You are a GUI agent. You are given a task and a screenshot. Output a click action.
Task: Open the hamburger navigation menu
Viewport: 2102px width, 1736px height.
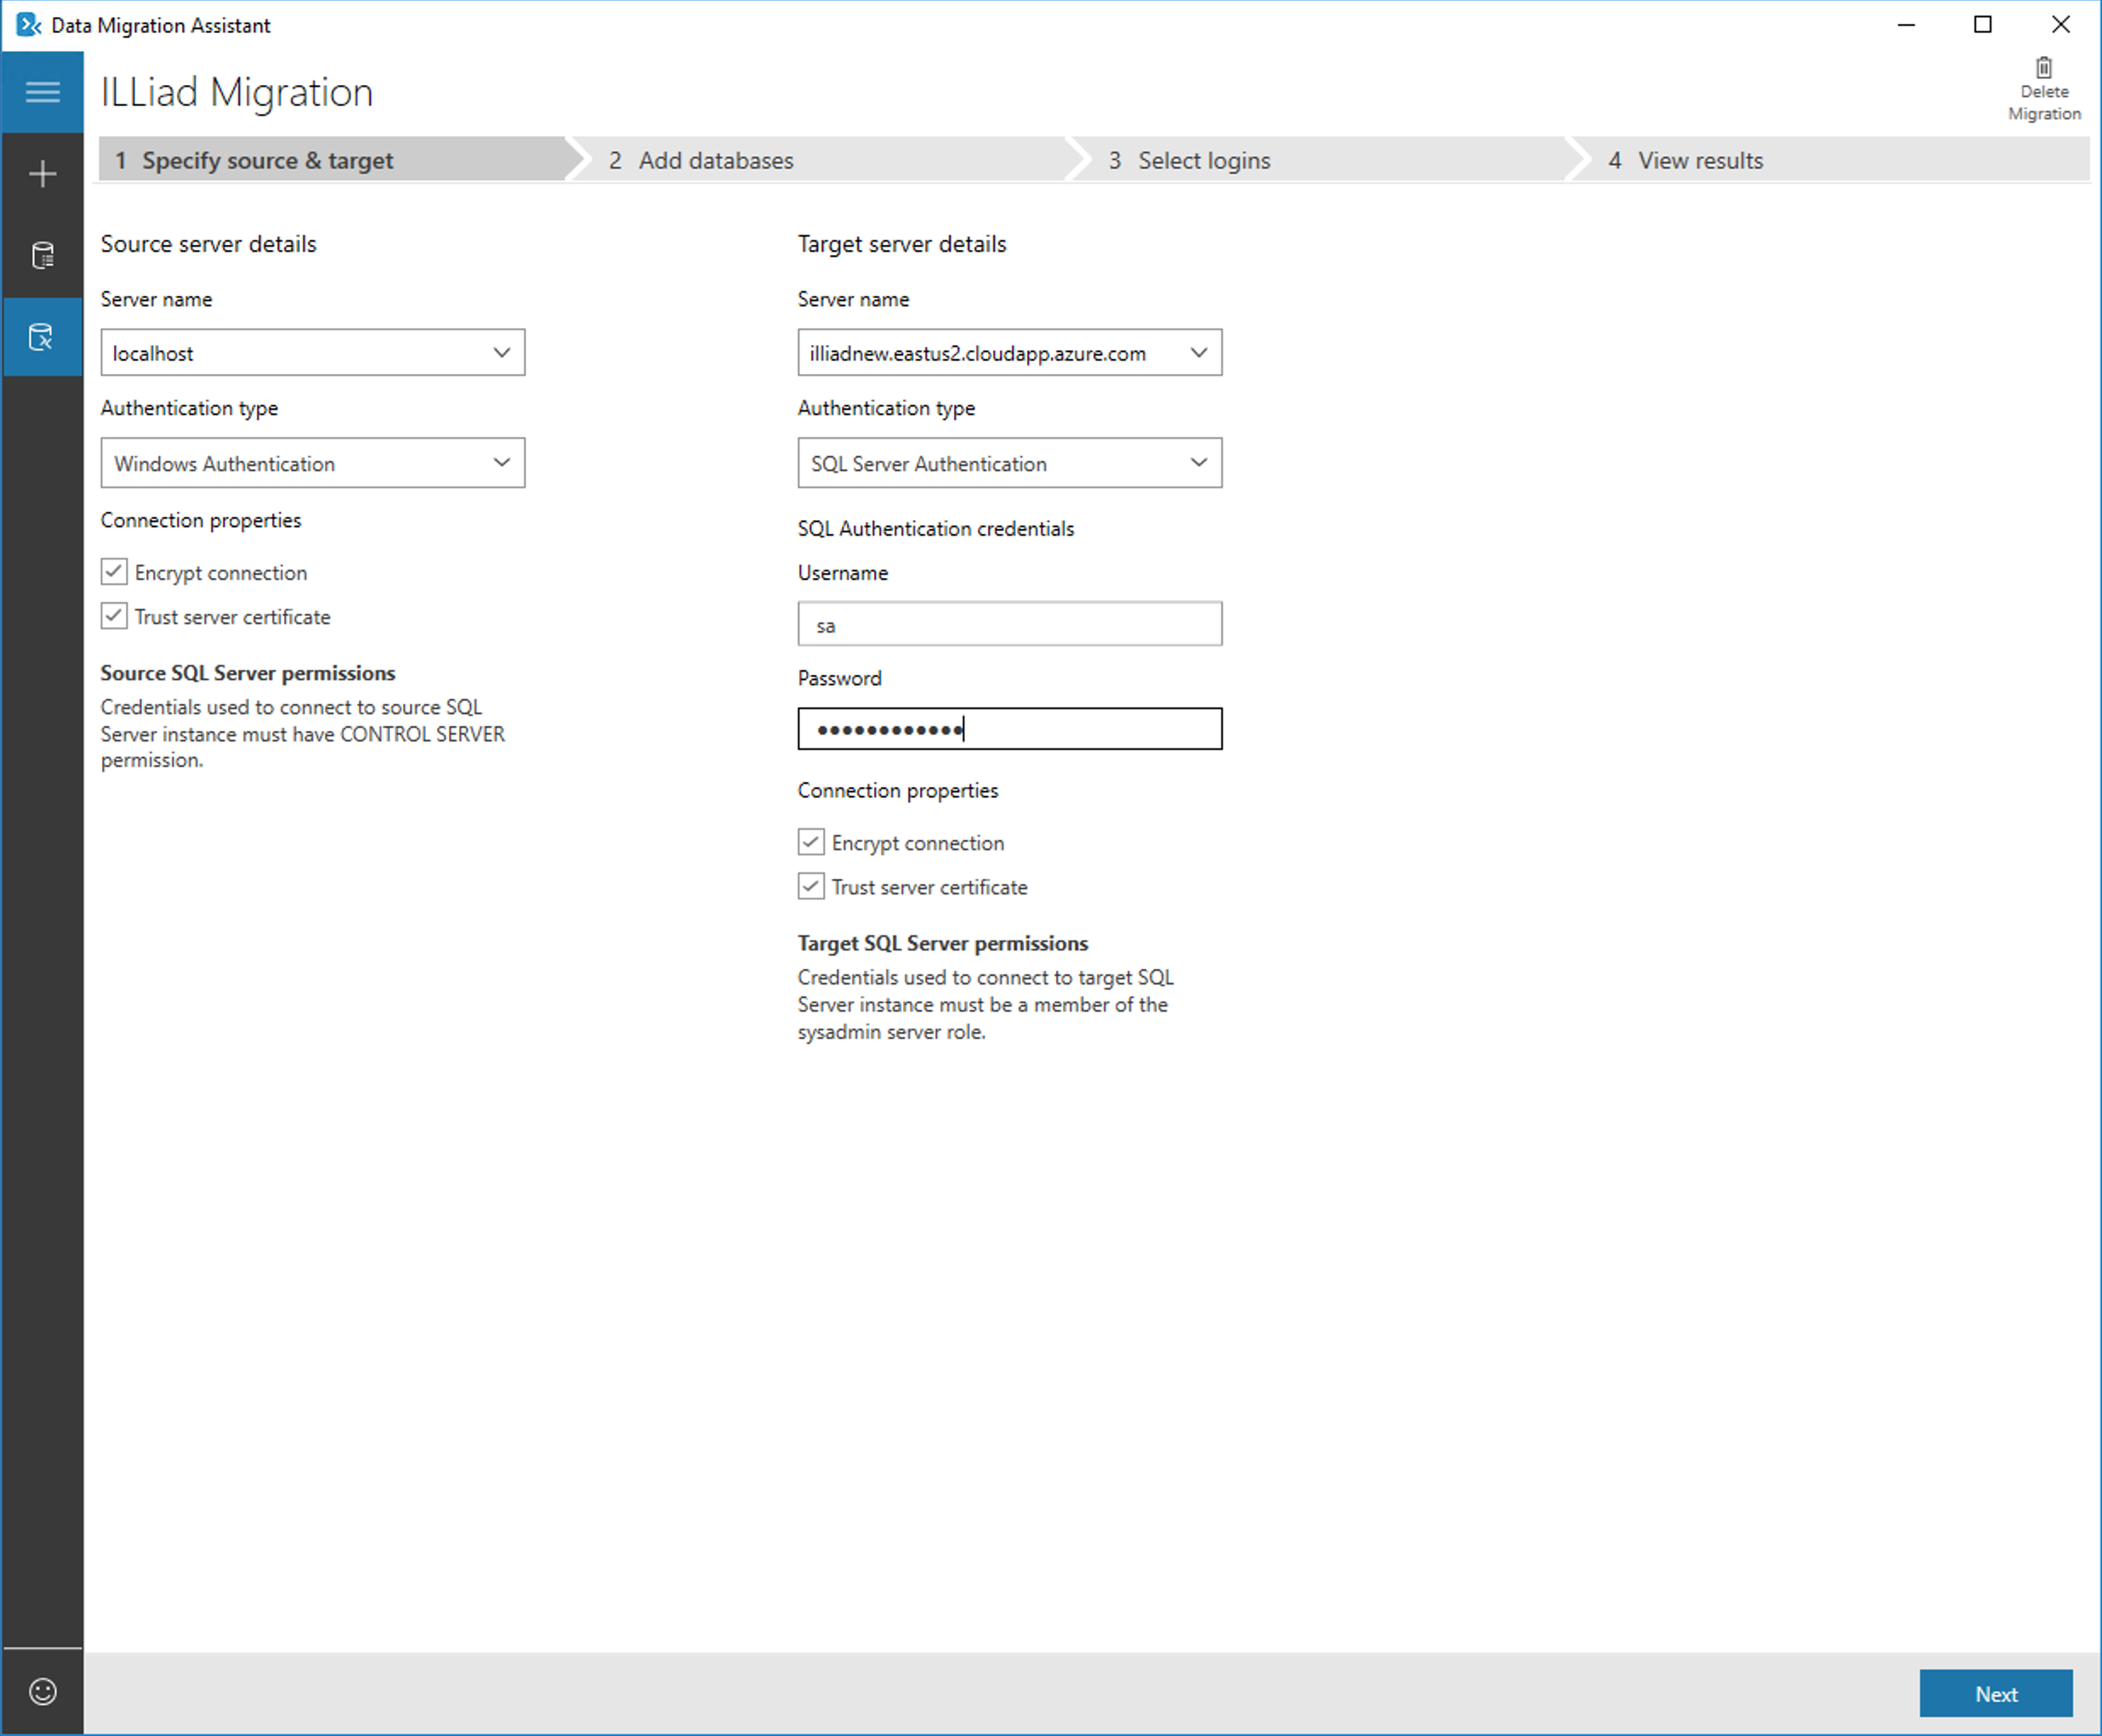coord(42,91)
